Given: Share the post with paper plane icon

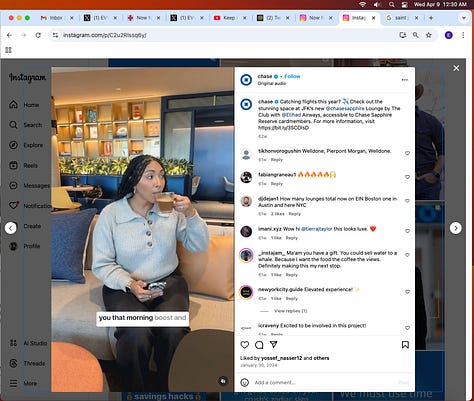Looking at the screenshot, I should 273,344.
